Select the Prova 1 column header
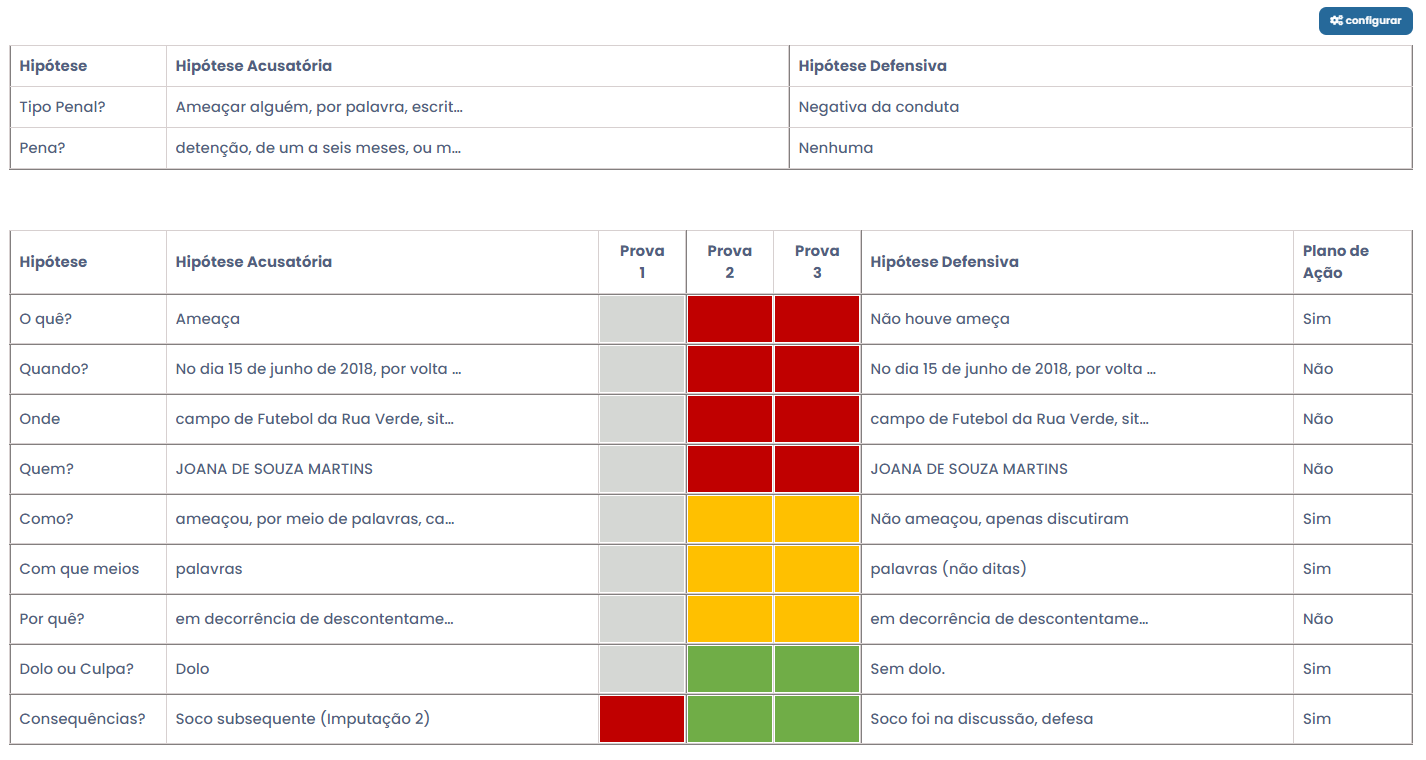 click(642, 261)
